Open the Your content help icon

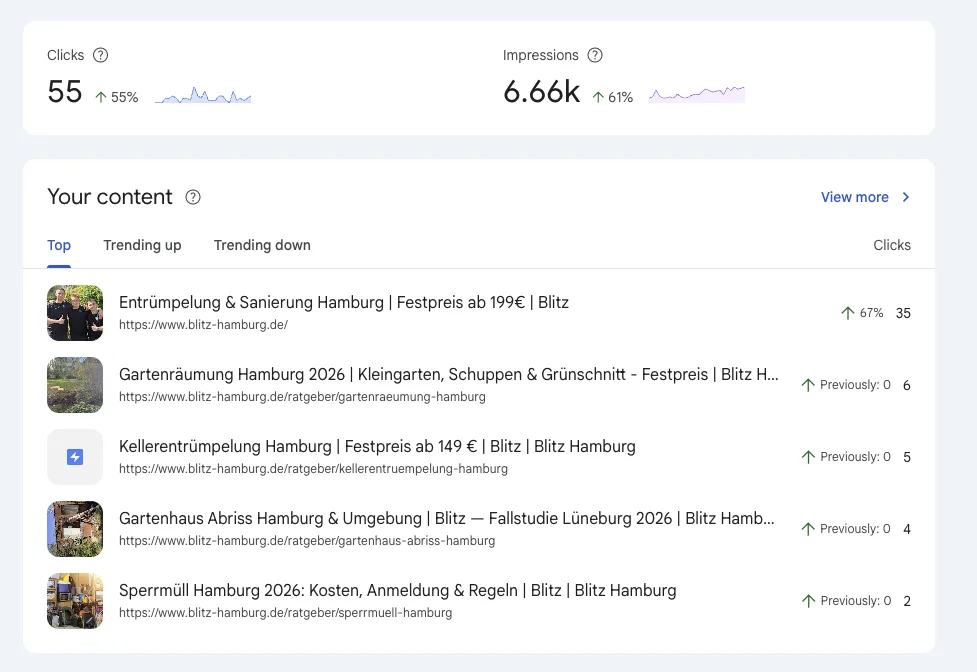pos(193,197)
